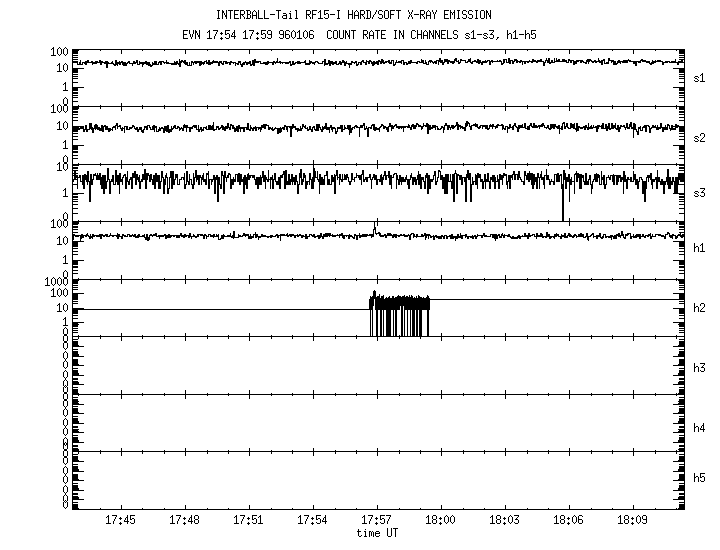Viewport: 720px width, 550px height.
Task: Select the 17:48 time tick label
Action: coord(185,520)
